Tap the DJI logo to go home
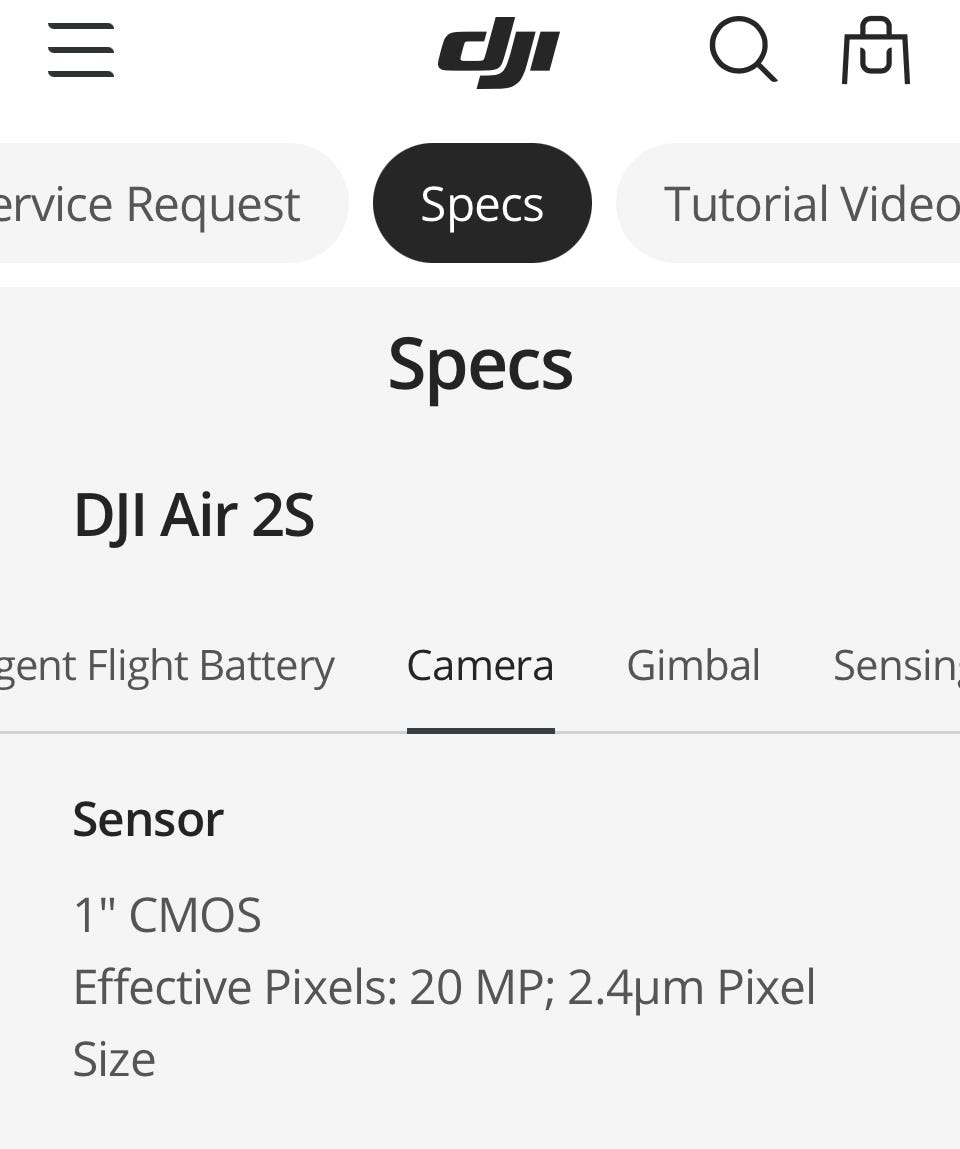Screen dimensions: 960x1149 coord(498,52)
